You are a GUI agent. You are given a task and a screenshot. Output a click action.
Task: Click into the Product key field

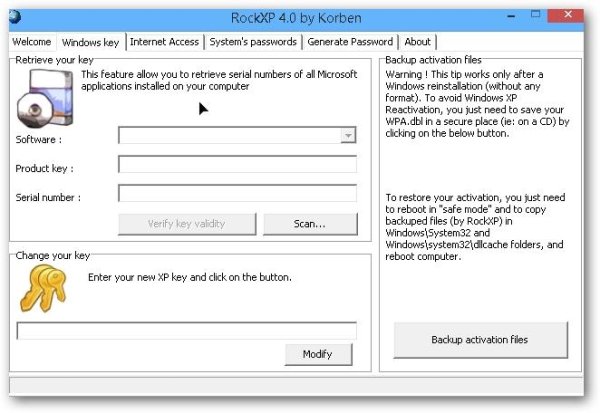238,164
